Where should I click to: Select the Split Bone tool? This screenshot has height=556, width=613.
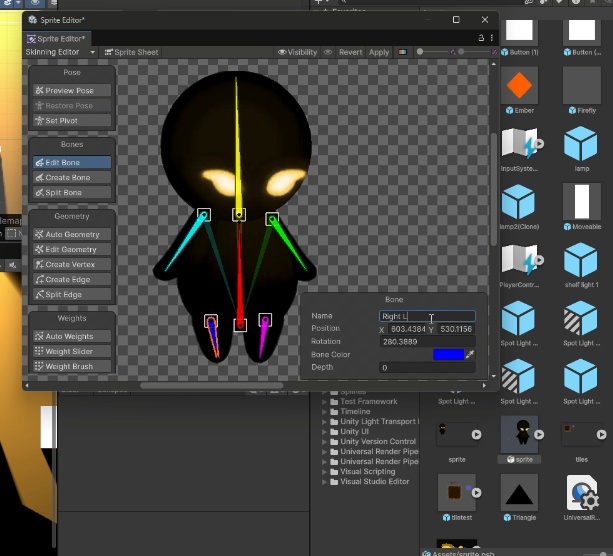click(72, 192)
